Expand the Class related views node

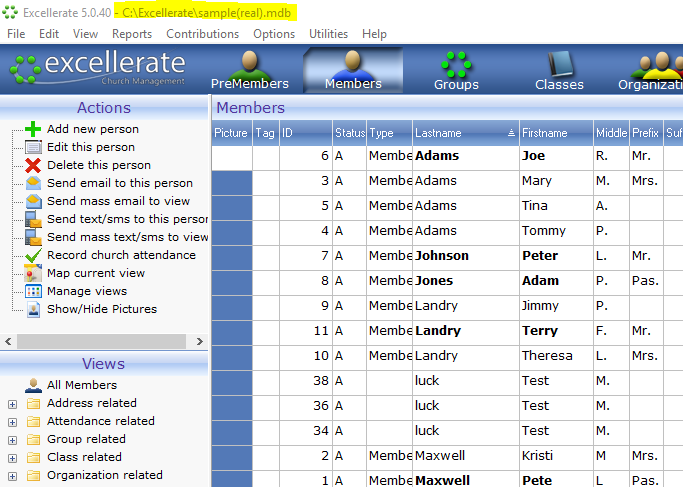point(13,458)
